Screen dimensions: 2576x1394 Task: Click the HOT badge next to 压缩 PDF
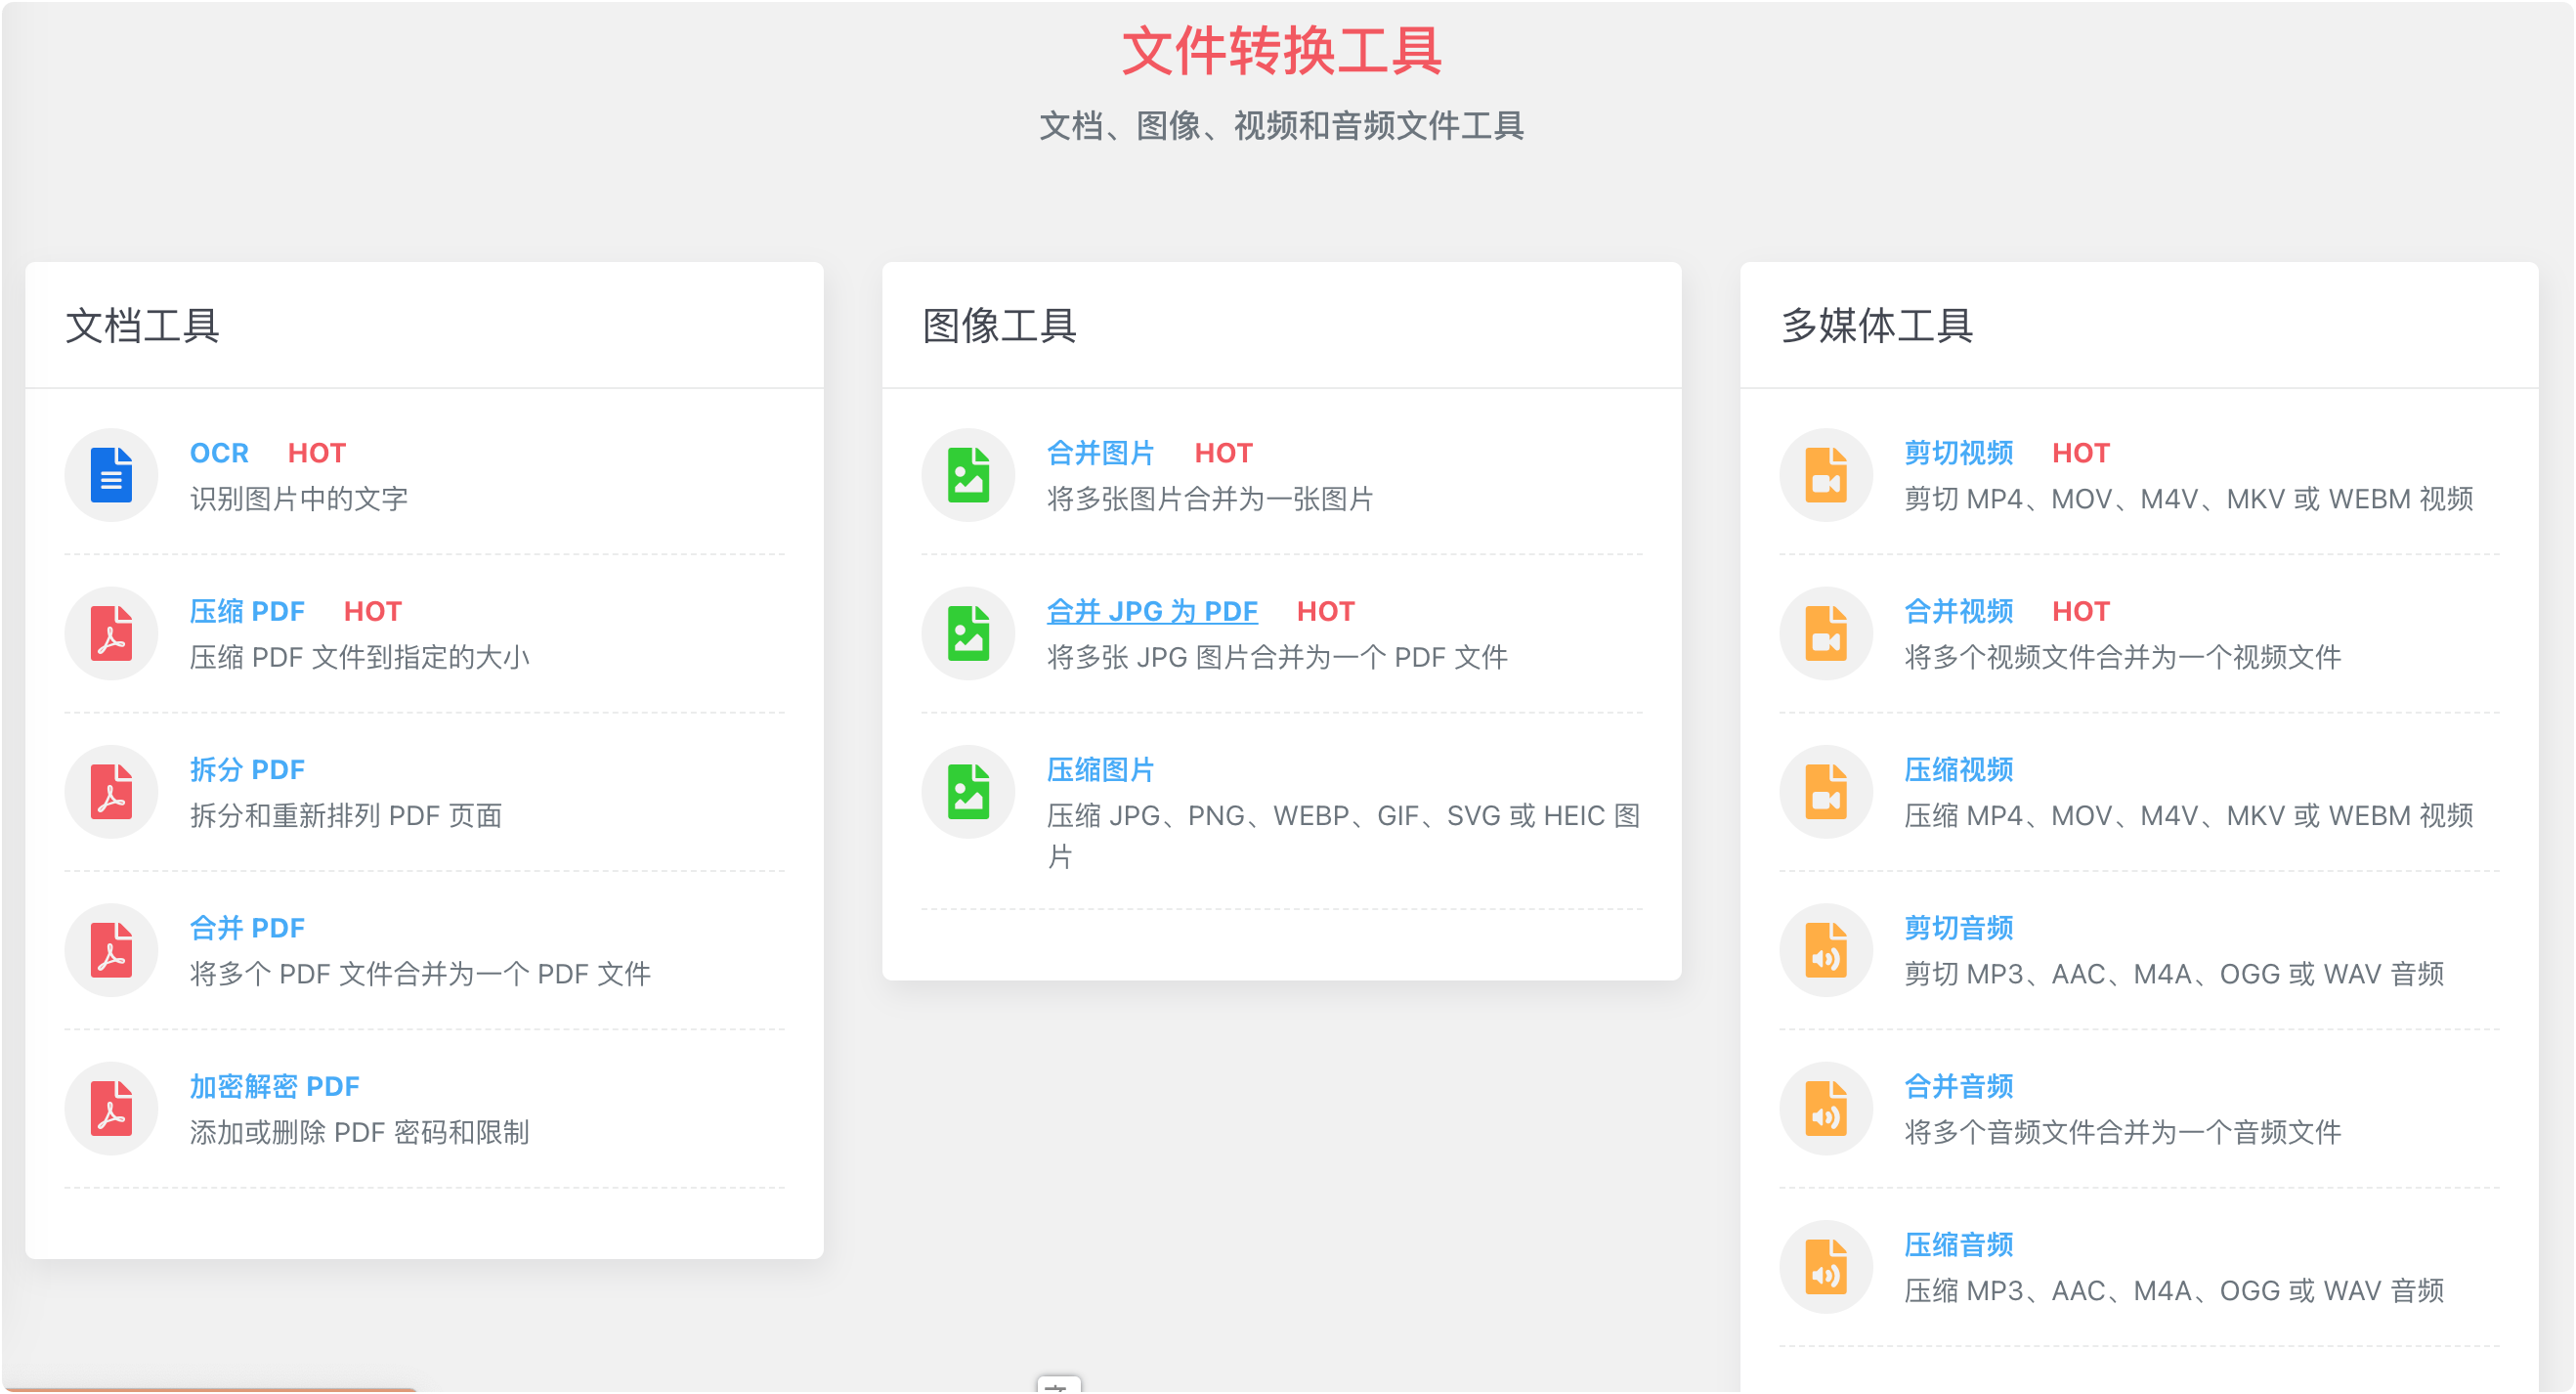coord(373,612)
